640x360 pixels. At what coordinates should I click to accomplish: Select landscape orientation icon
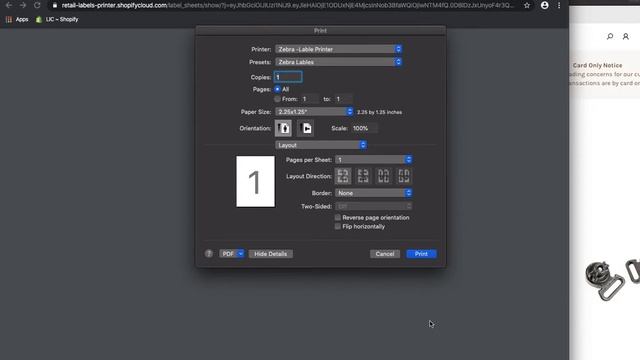pos(306,128)
